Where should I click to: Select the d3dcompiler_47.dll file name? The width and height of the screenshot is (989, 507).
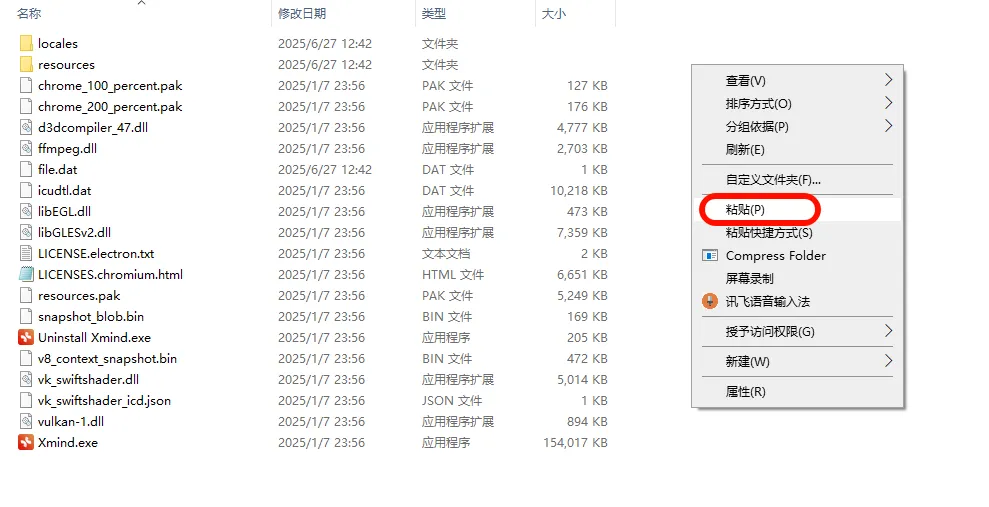93,127
